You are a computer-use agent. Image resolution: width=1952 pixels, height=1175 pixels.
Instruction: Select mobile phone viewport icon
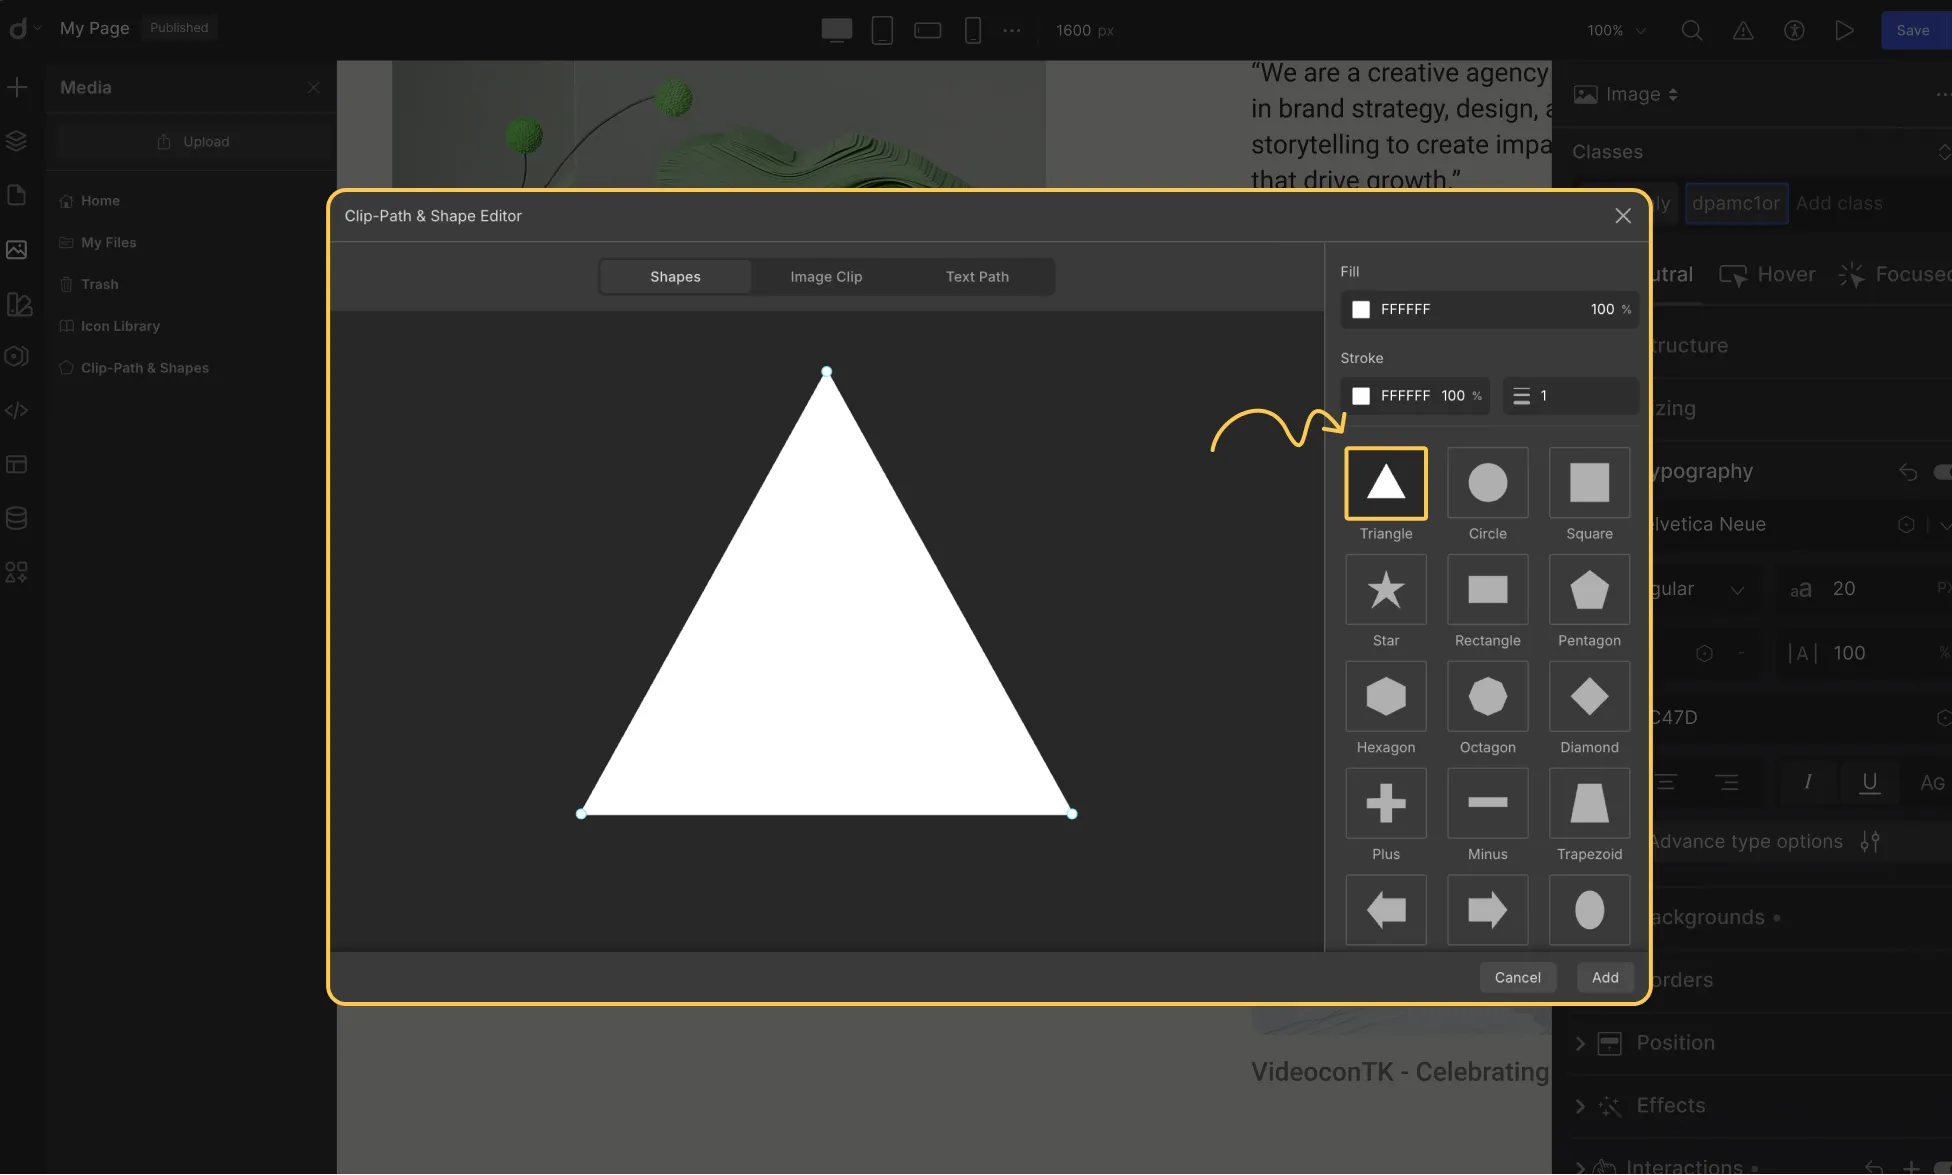(x=972, y=30)
